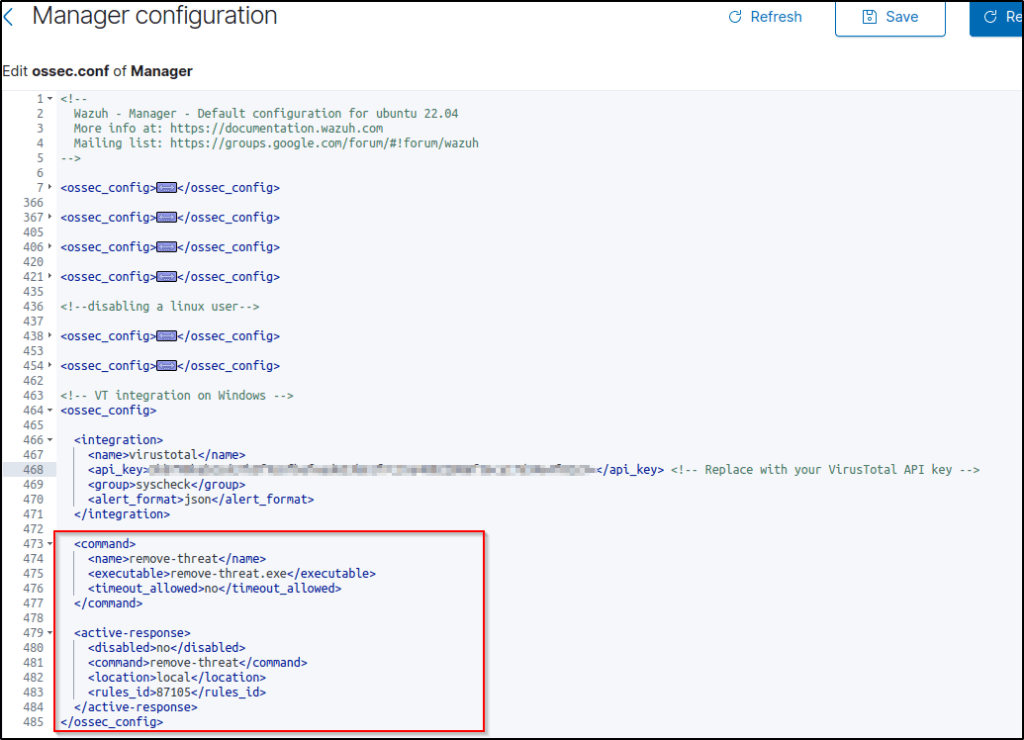Screen dimensions: 1024x740
Task: Click the folded code placeholder on line 454
Action: tap(166, 366)
